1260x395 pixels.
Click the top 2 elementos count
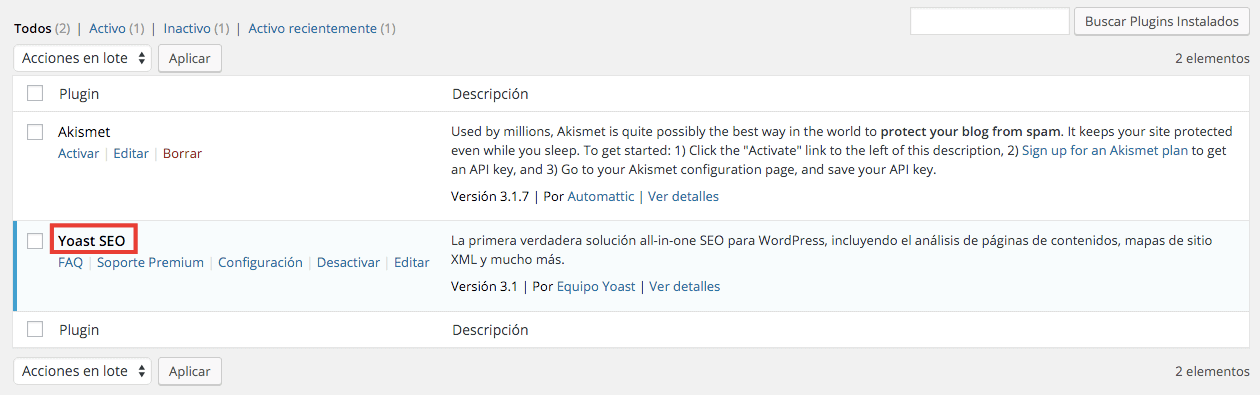(1212, 59)
